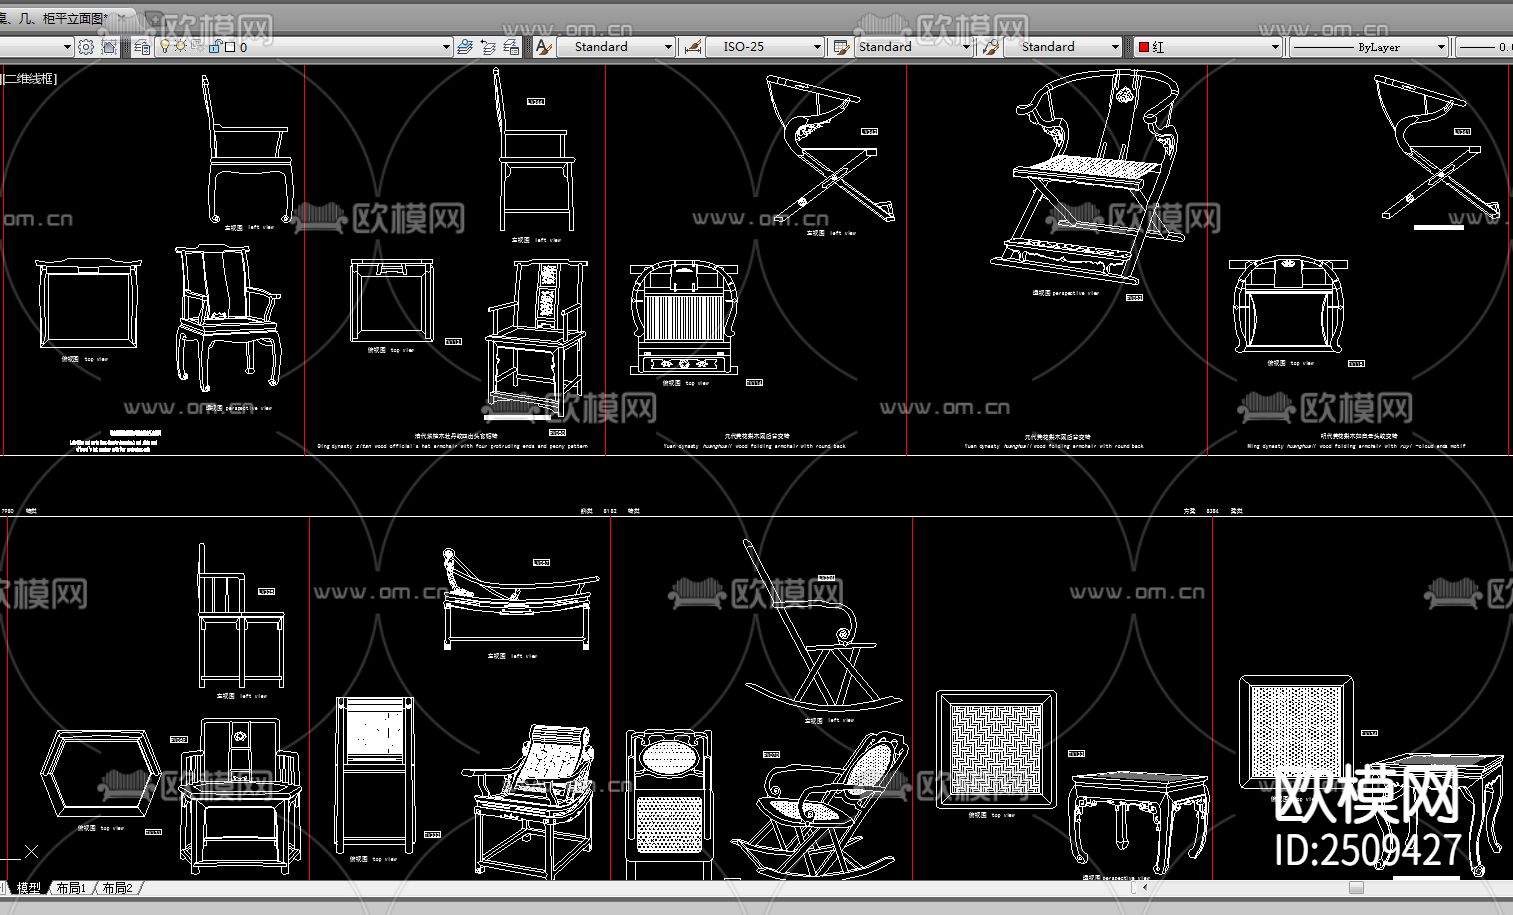Expand the text style Standard dropdown
The height and width of the screenshot is (915, 1513).
(669, 47)
